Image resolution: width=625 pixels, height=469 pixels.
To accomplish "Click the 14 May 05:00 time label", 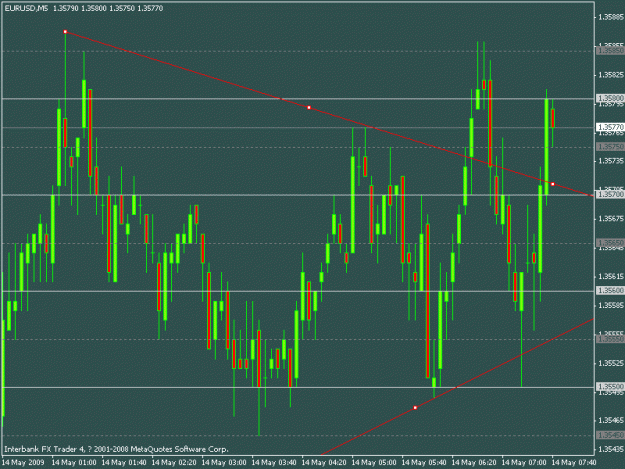I will (x=374, y=463).
